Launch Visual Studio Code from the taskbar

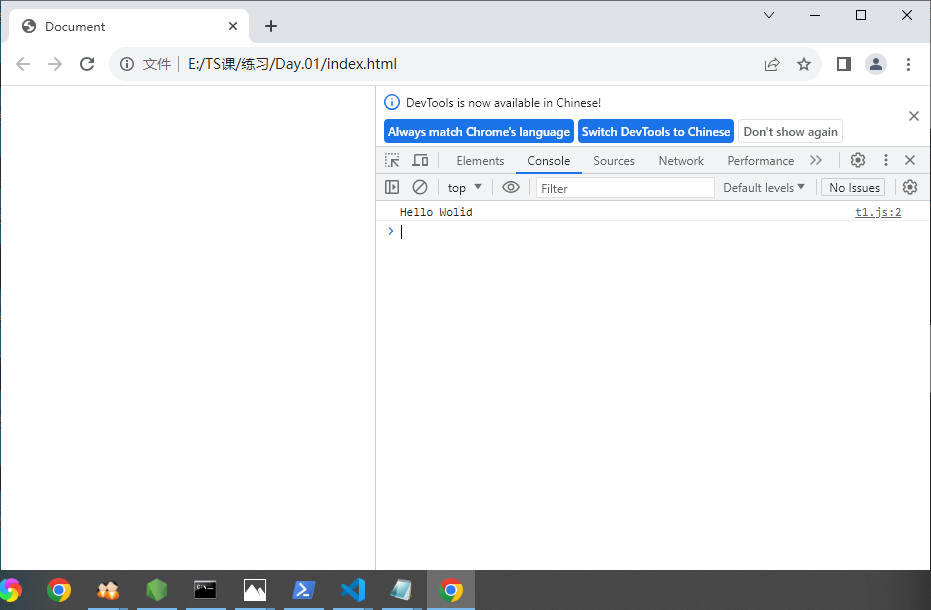pos(352,590)
